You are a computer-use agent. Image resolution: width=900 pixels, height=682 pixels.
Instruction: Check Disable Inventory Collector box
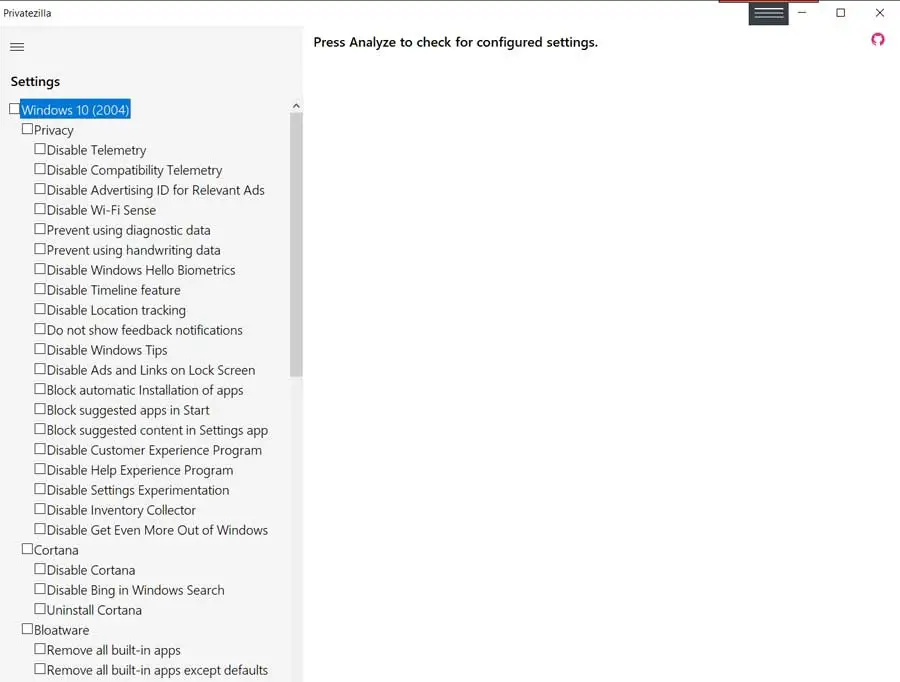coord(40,509)
